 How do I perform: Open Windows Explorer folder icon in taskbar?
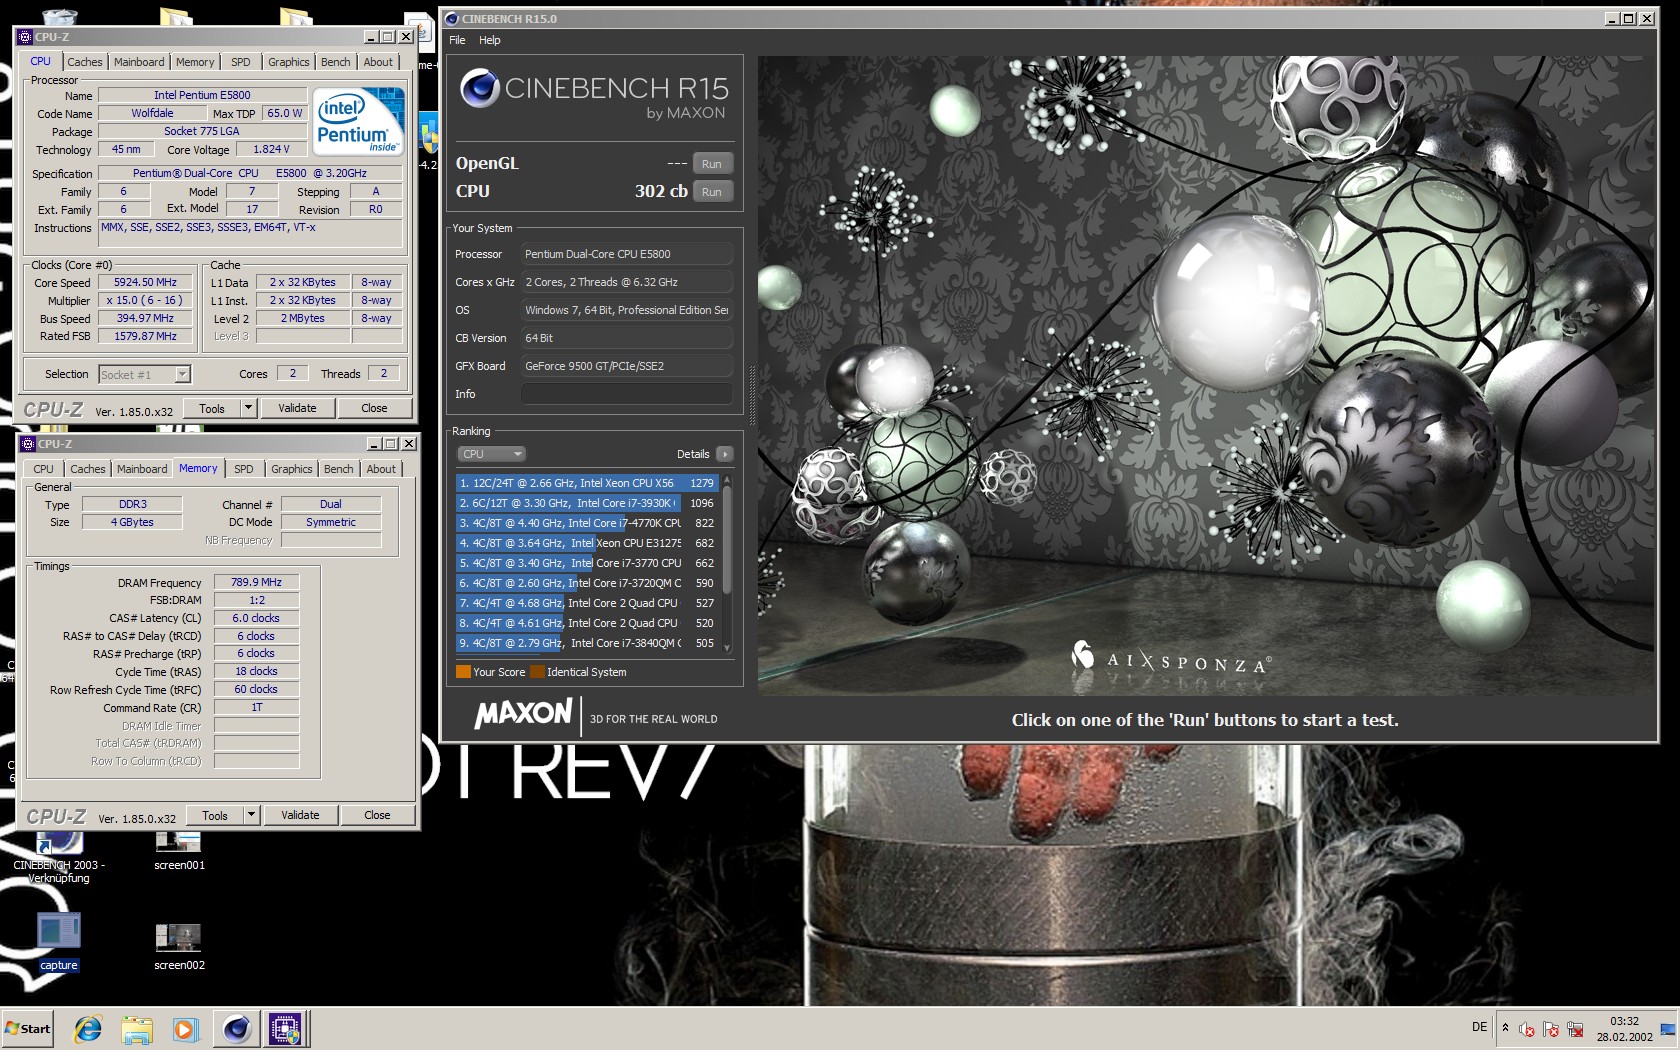click(x=137, y=1028)
